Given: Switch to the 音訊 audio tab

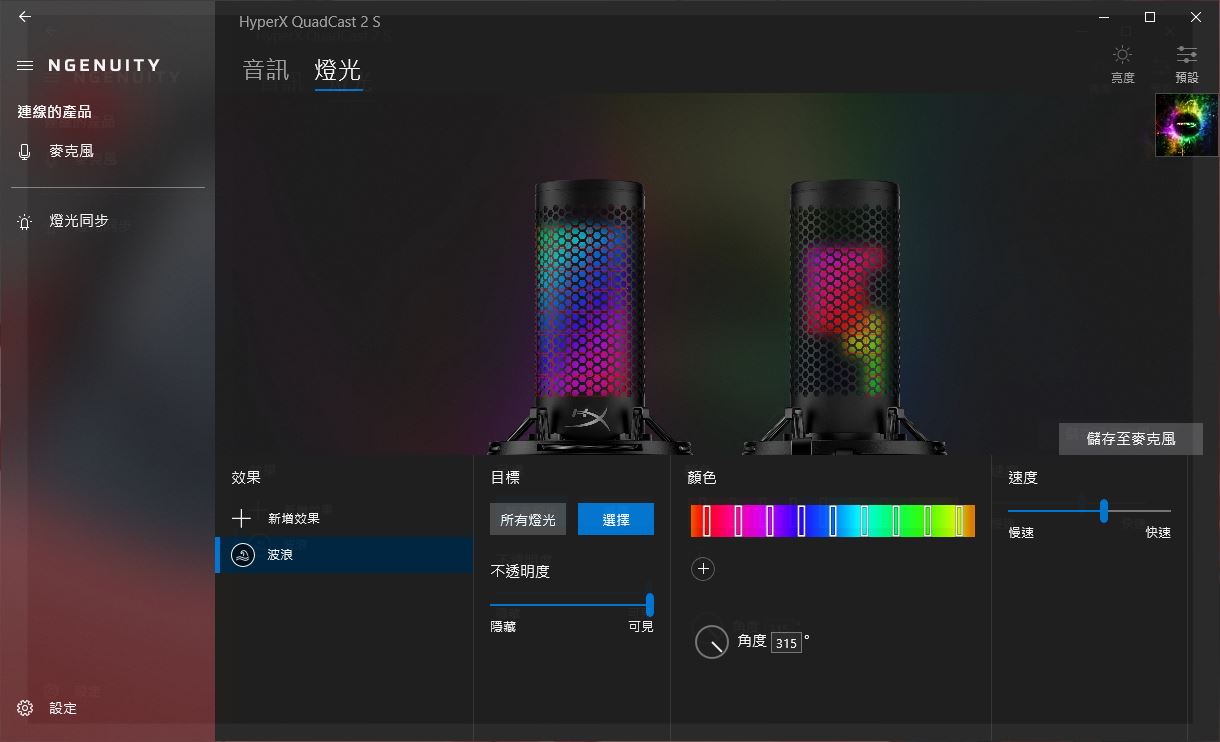Looking at the screenshot, I should pyautogui.click(x=266, y=70).
